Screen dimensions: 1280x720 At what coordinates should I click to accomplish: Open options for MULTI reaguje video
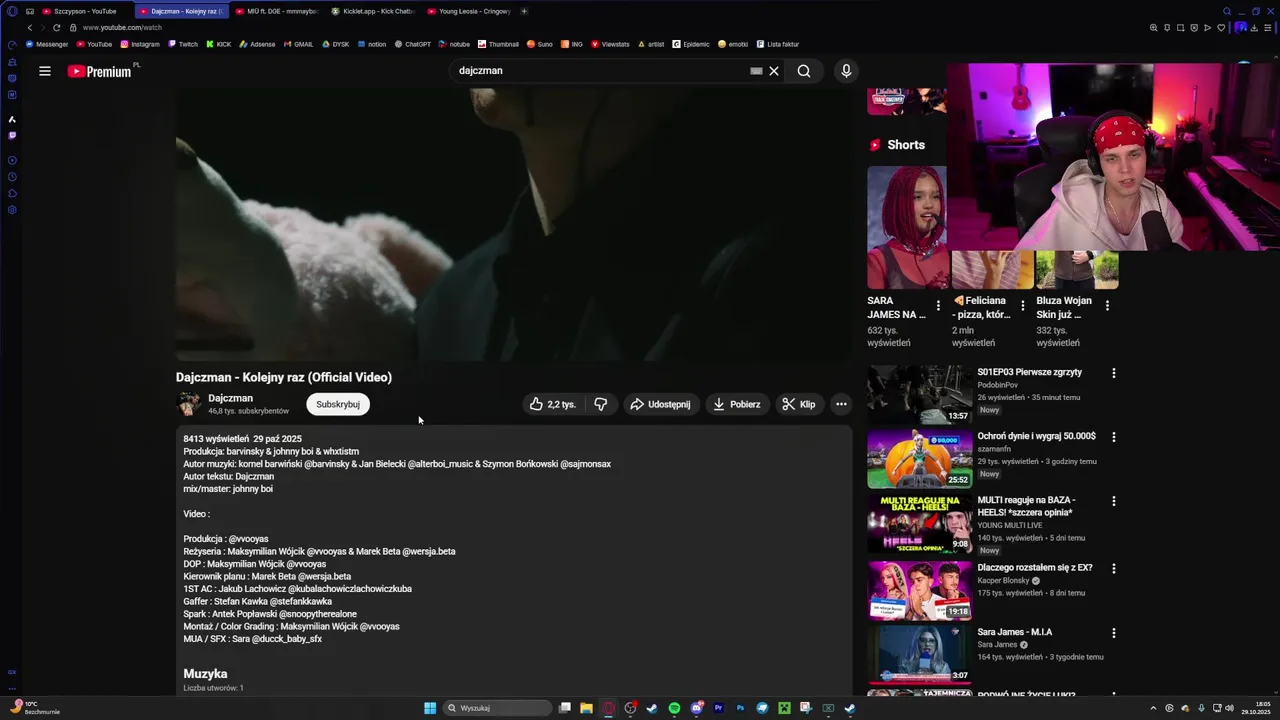pyautogui.click(x=1114, y=501)
